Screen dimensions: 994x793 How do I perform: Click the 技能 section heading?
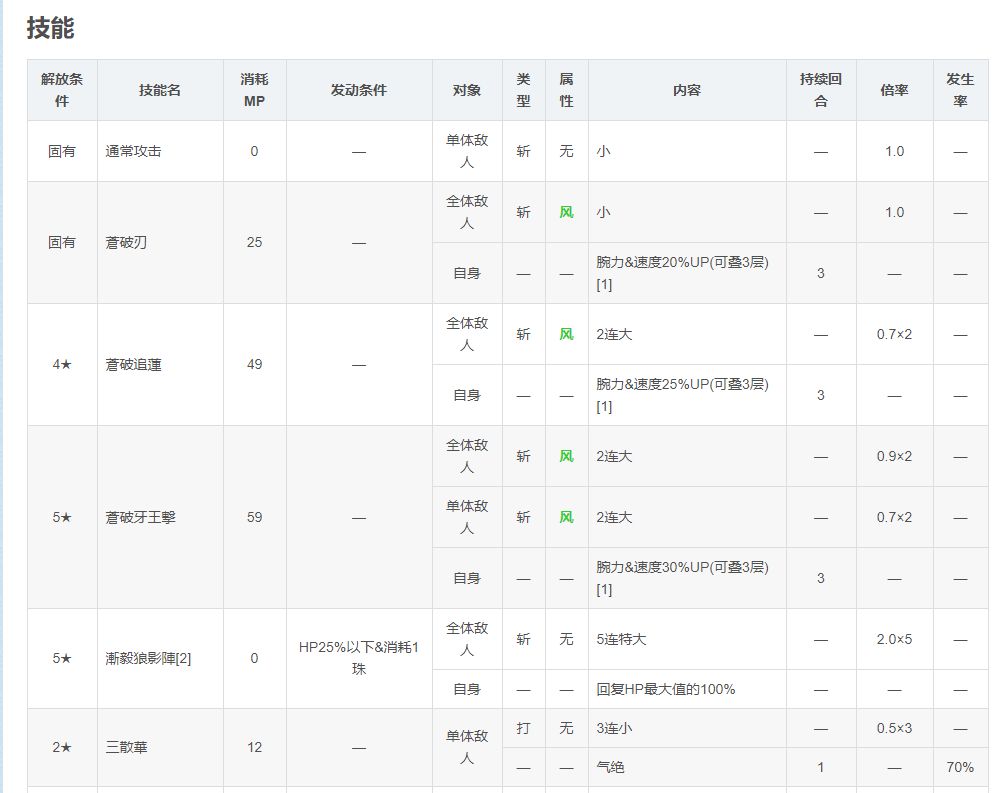tap(50, 28)
